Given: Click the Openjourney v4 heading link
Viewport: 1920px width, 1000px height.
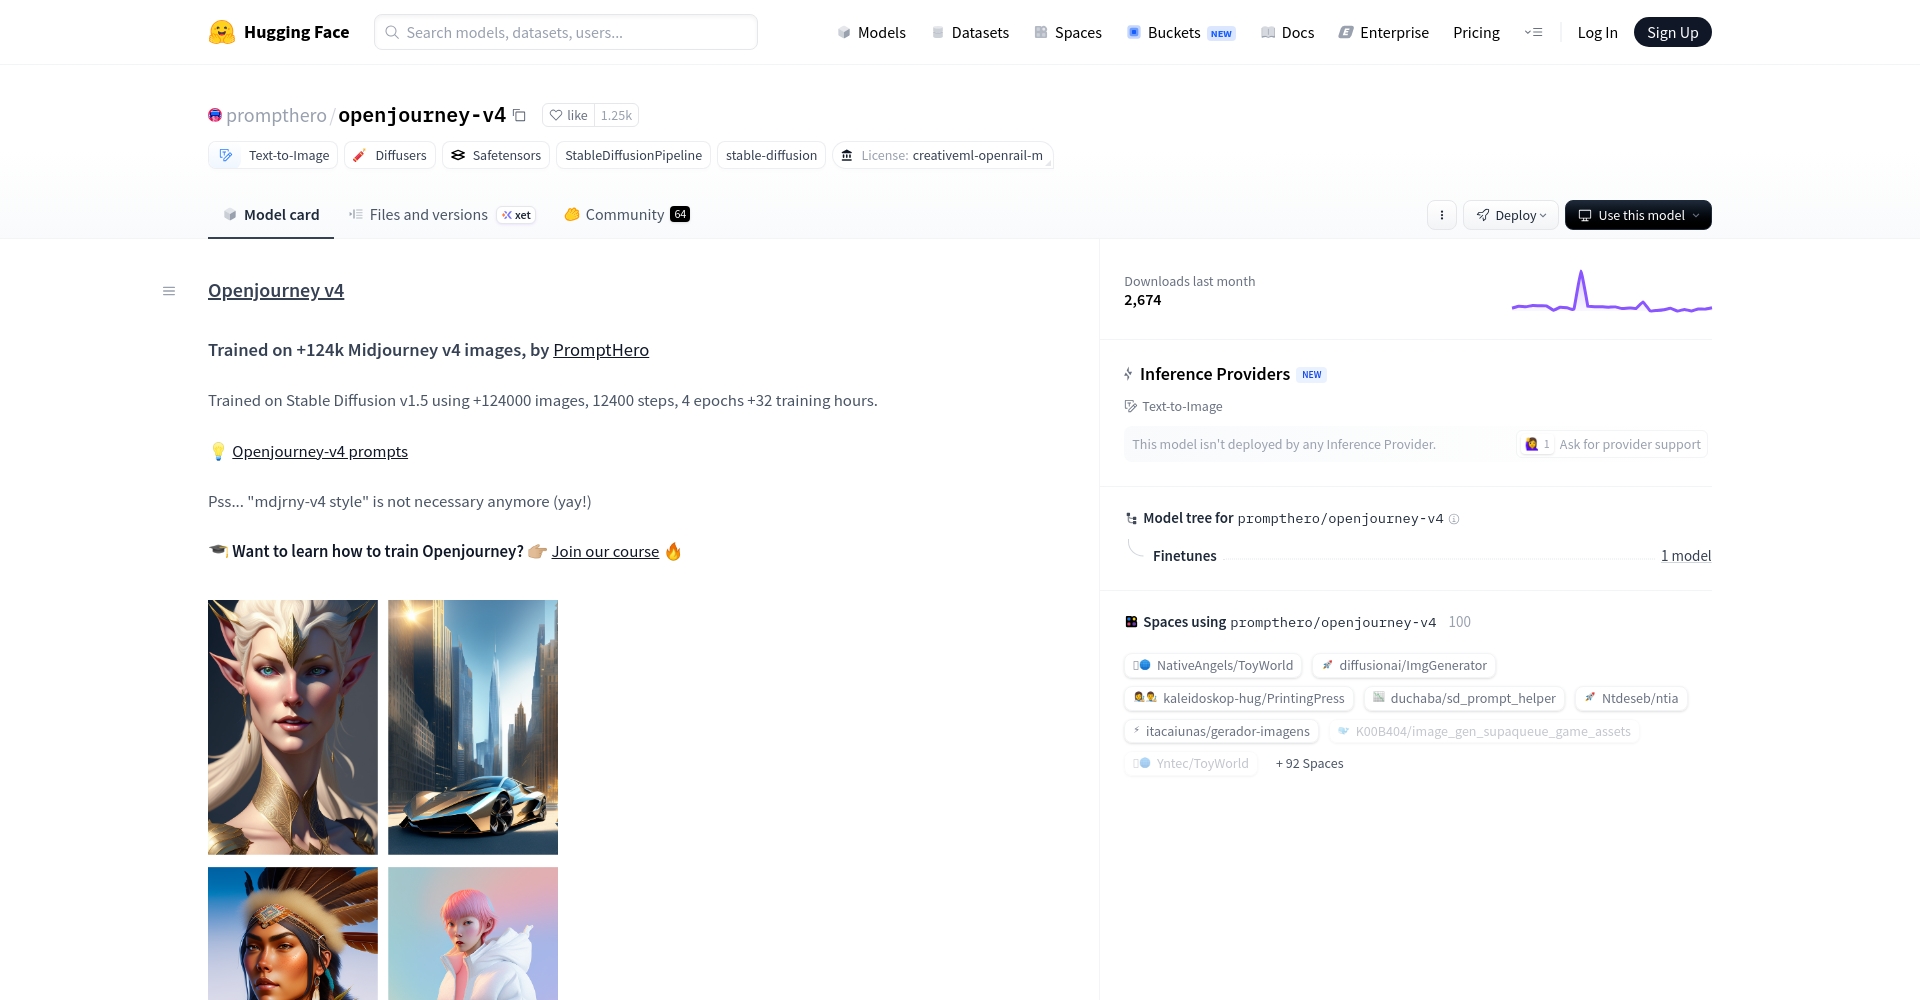Looking at the screenshot, I should coord(276,291).
